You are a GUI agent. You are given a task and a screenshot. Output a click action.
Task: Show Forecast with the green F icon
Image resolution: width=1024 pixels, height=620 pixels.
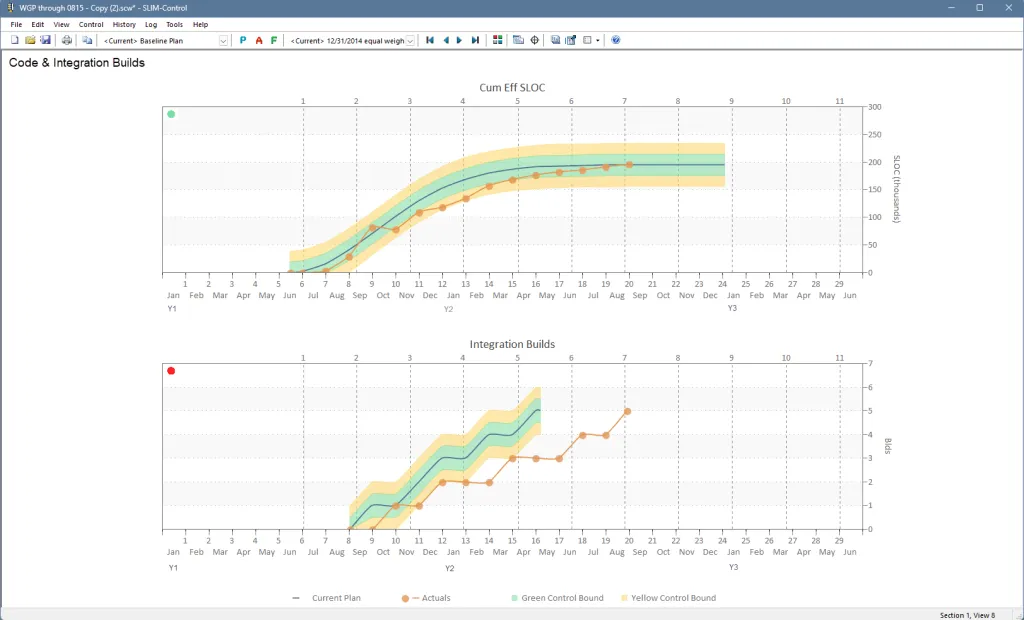[x=274, y=41]
